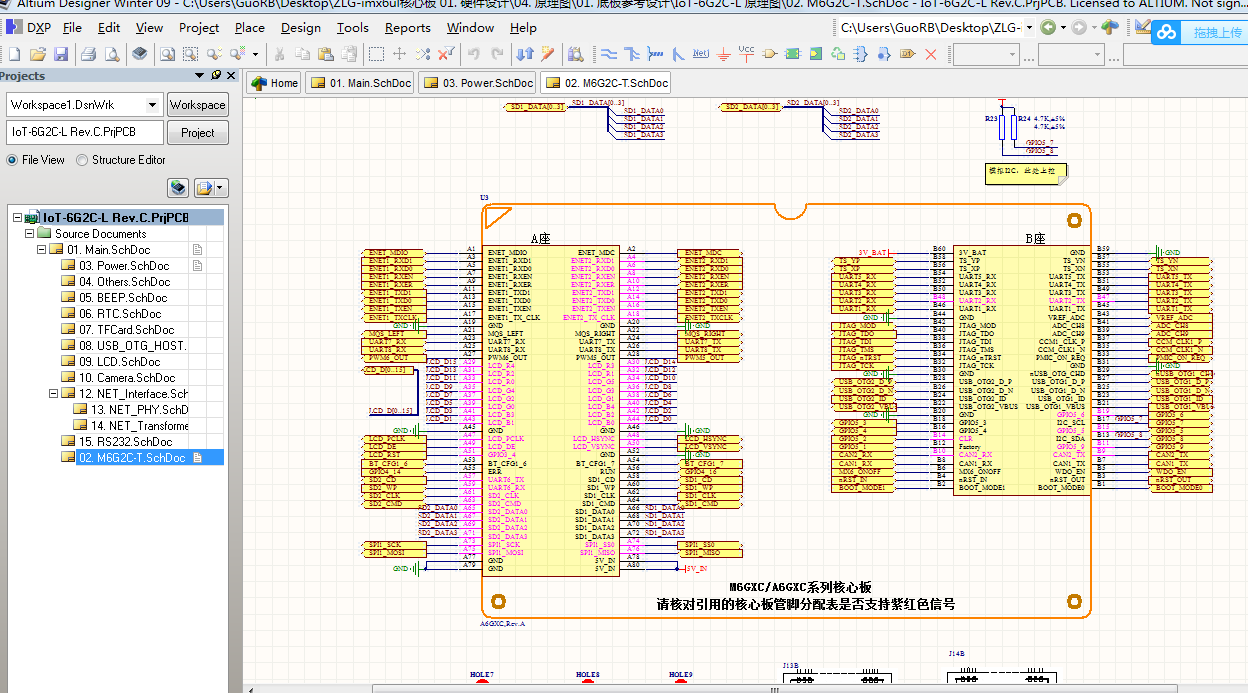Collapse the 12. NET_Interface node

point(55,394)
